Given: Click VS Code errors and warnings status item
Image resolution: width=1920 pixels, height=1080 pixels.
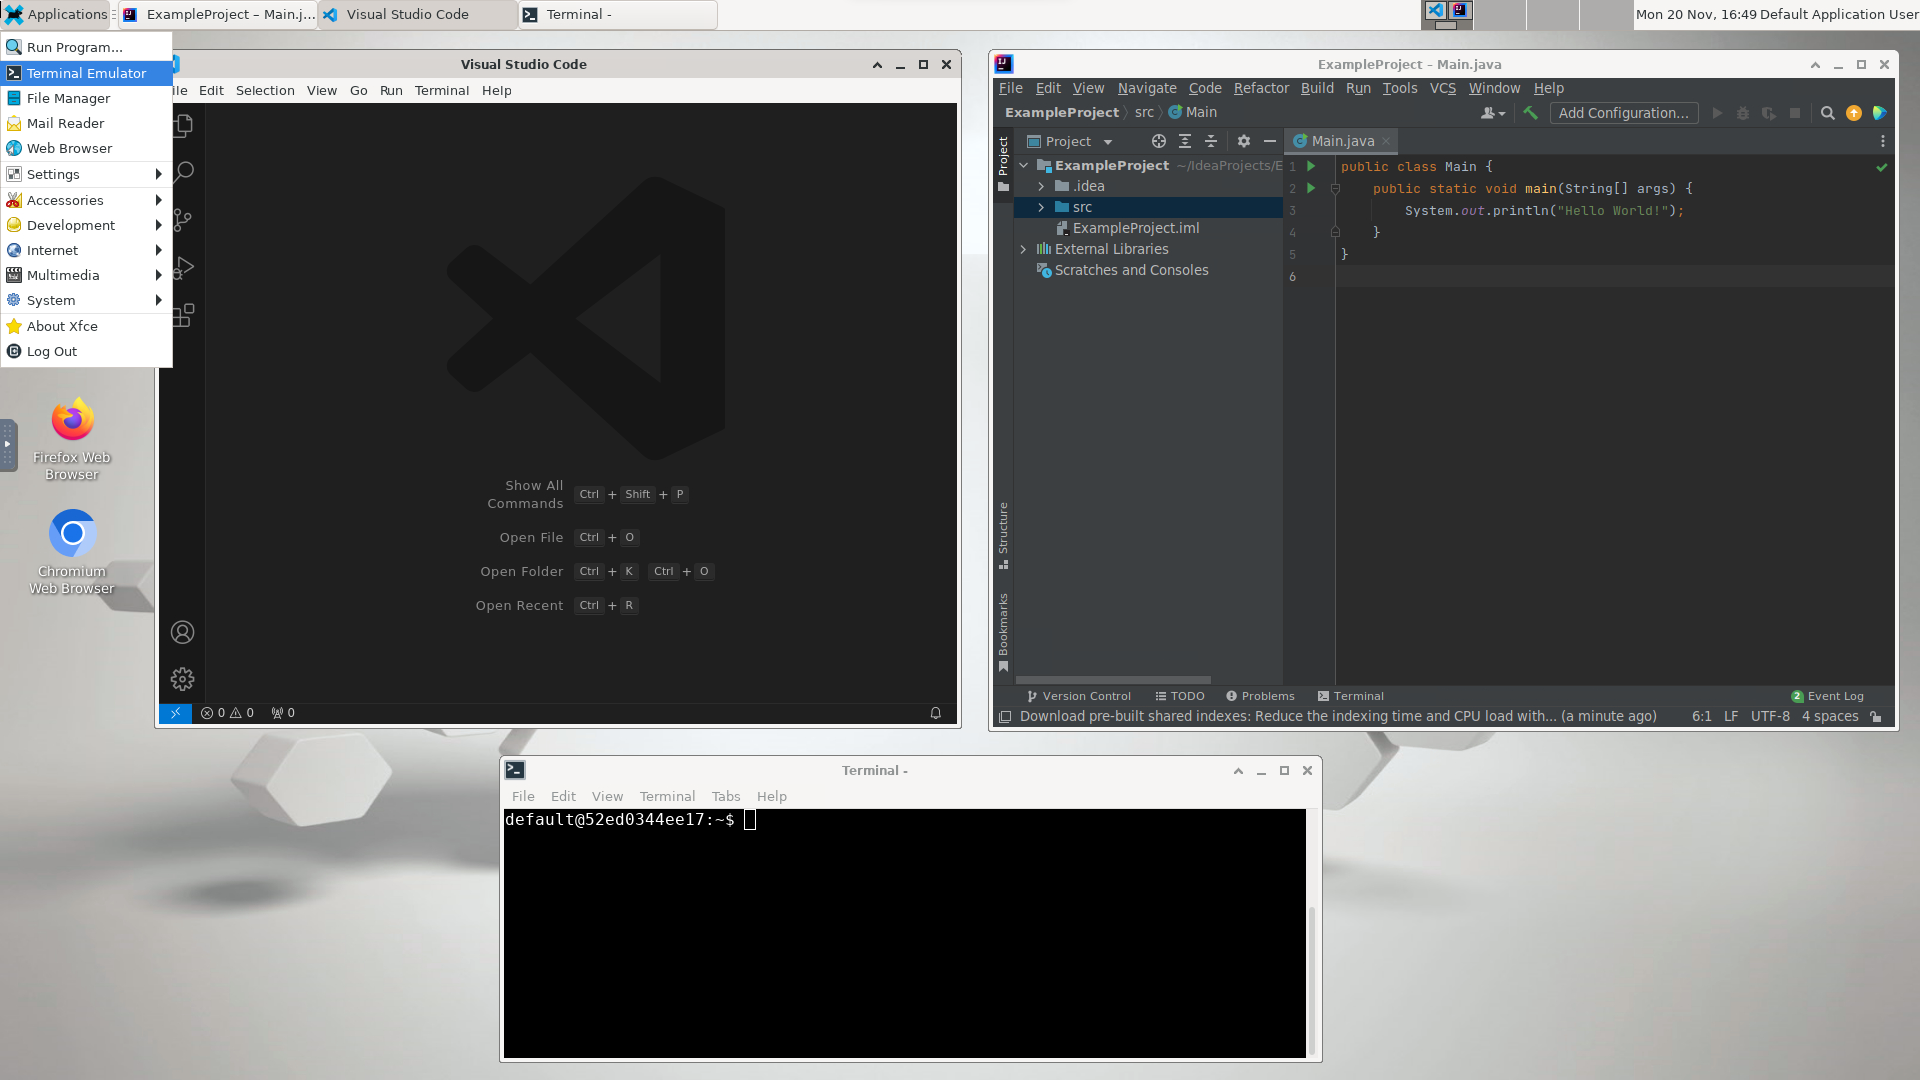Looking at the screenshot, I should click(x=227, y=713).
